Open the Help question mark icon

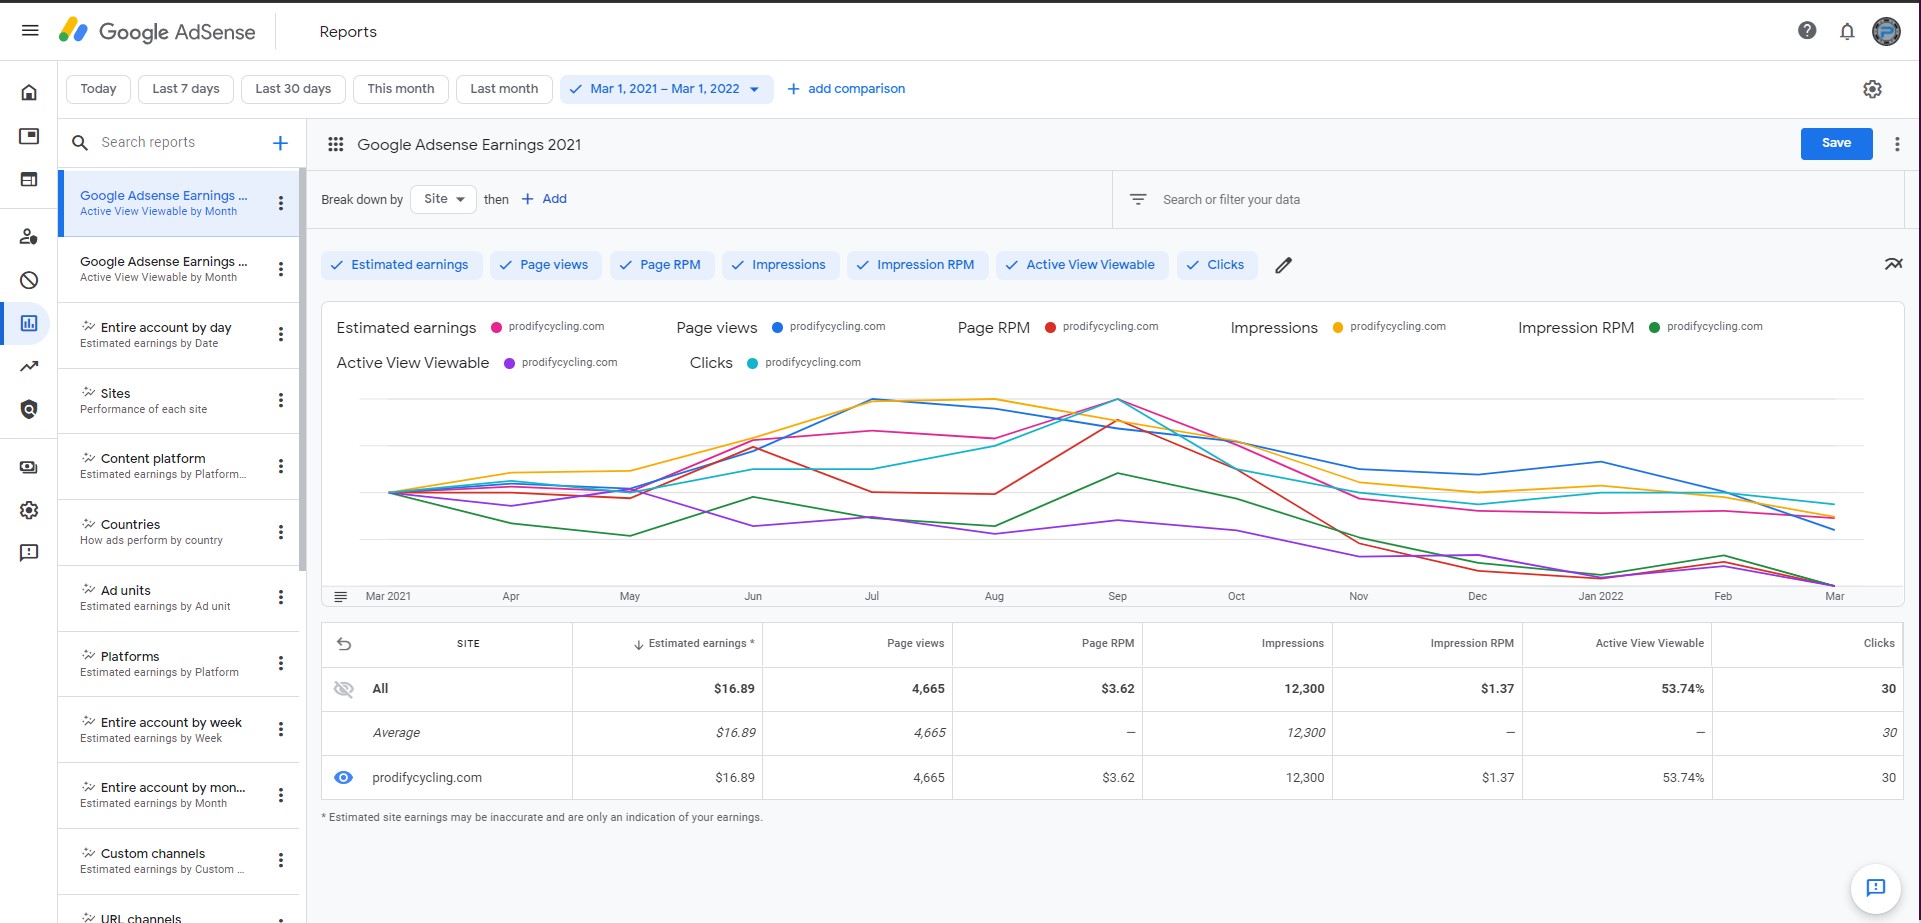1807,31
